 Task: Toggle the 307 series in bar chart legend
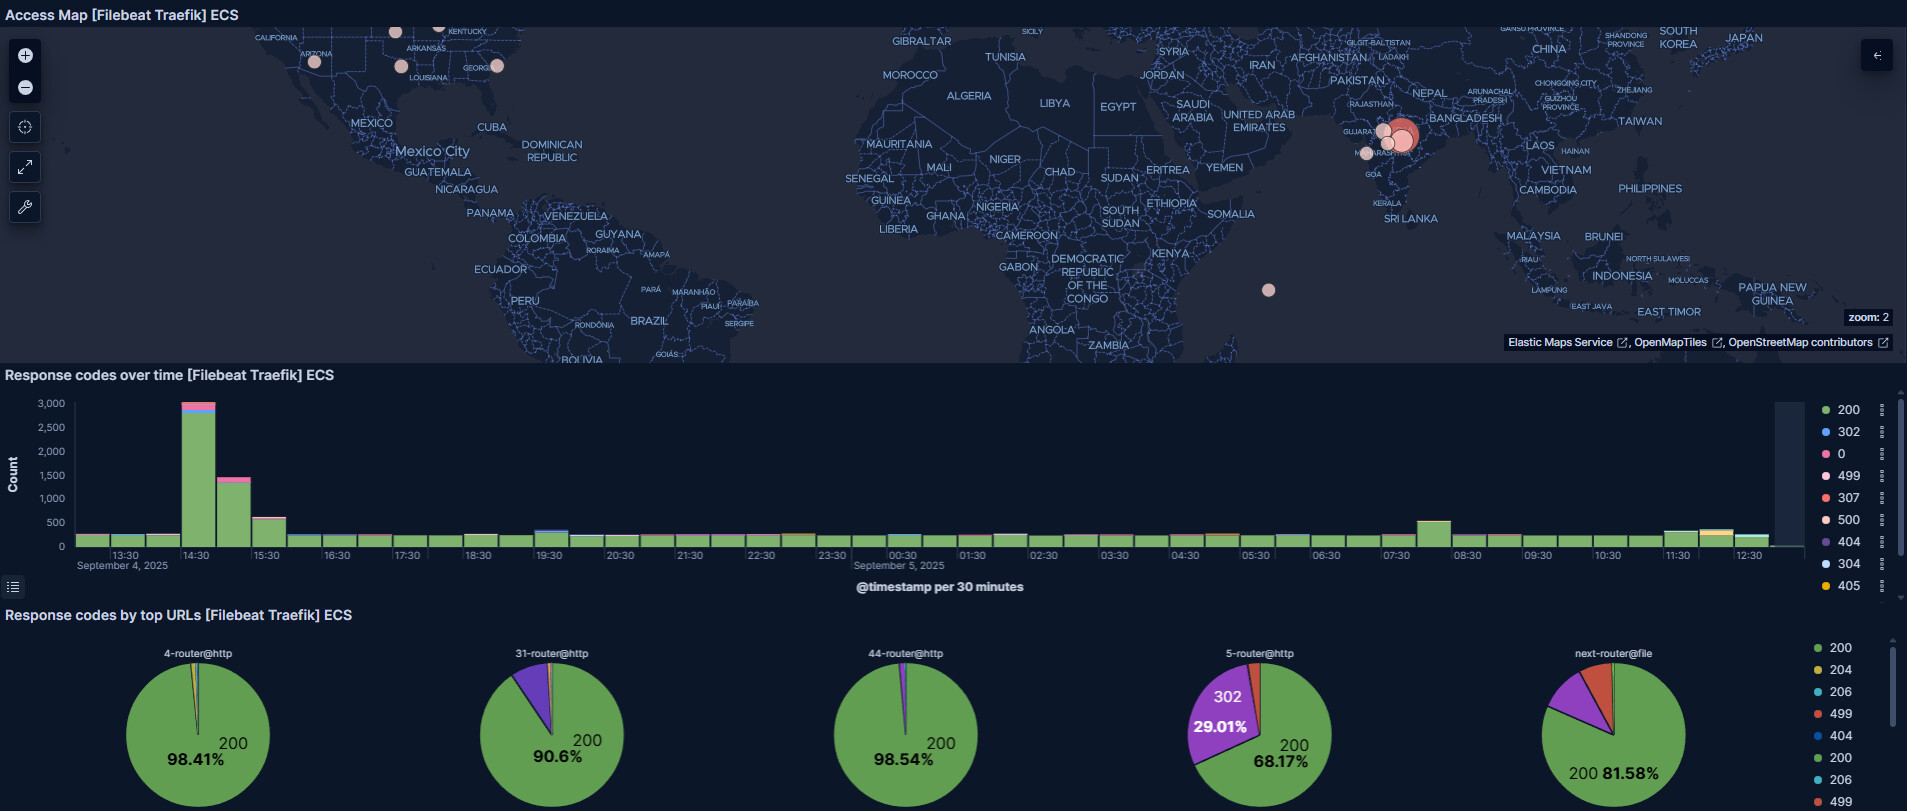click(1848, 498)
